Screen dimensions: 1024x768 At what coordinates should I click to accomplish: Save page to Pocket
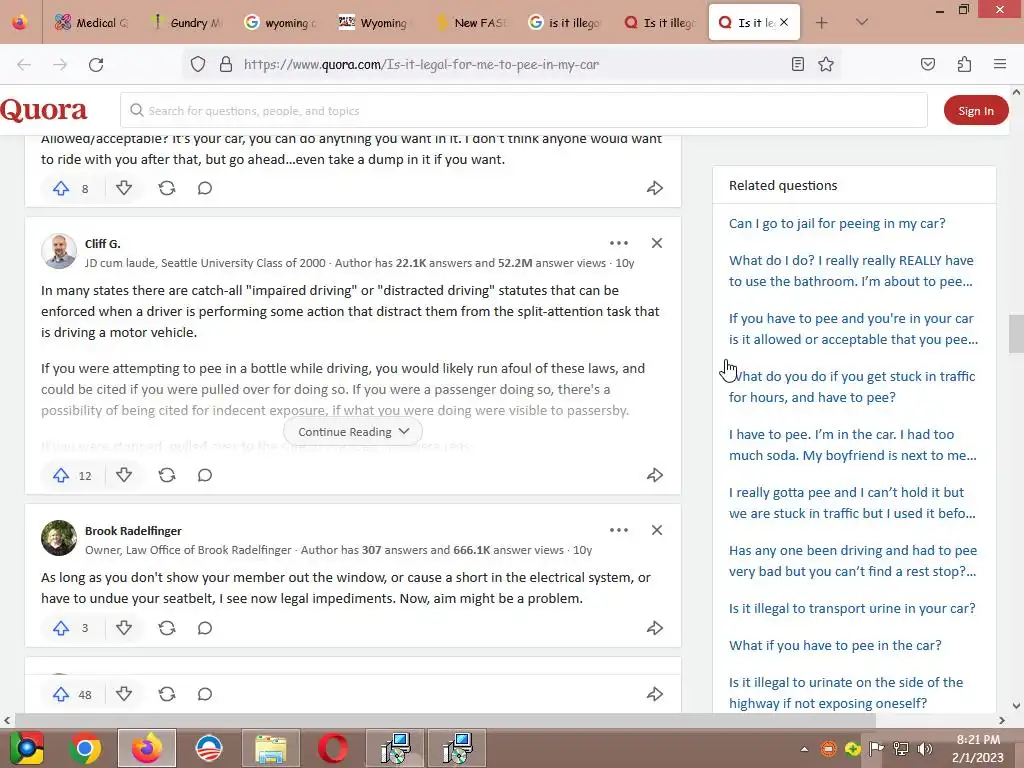pyautogui.click(x=928, y=65)
